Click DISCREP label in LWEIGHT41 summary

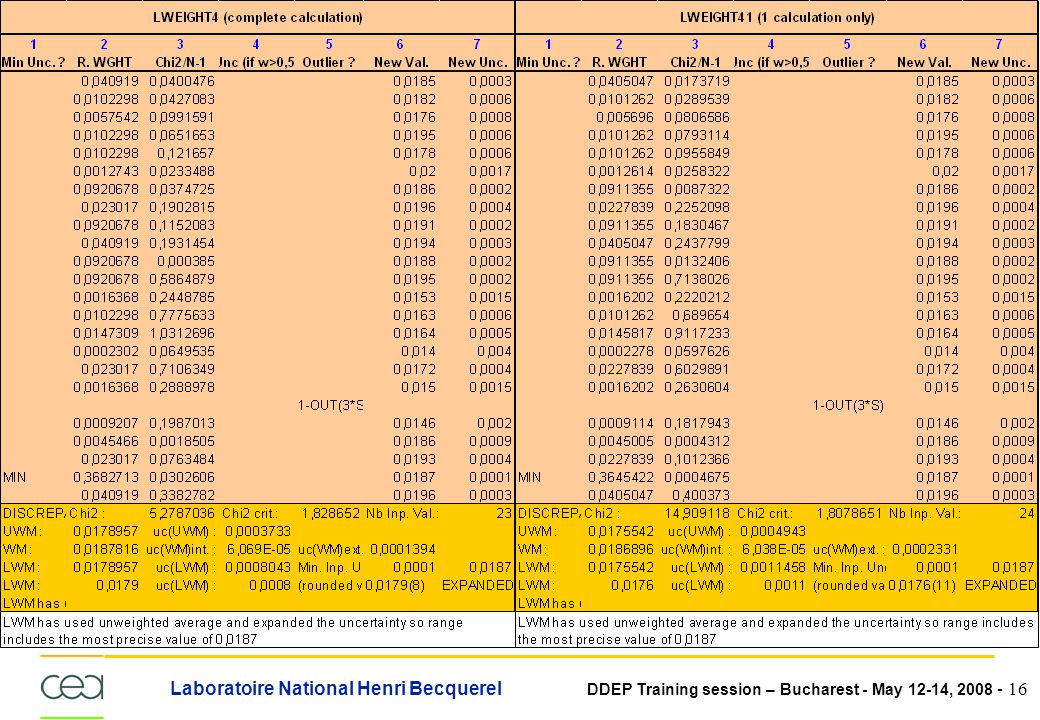tap(549, 513)
